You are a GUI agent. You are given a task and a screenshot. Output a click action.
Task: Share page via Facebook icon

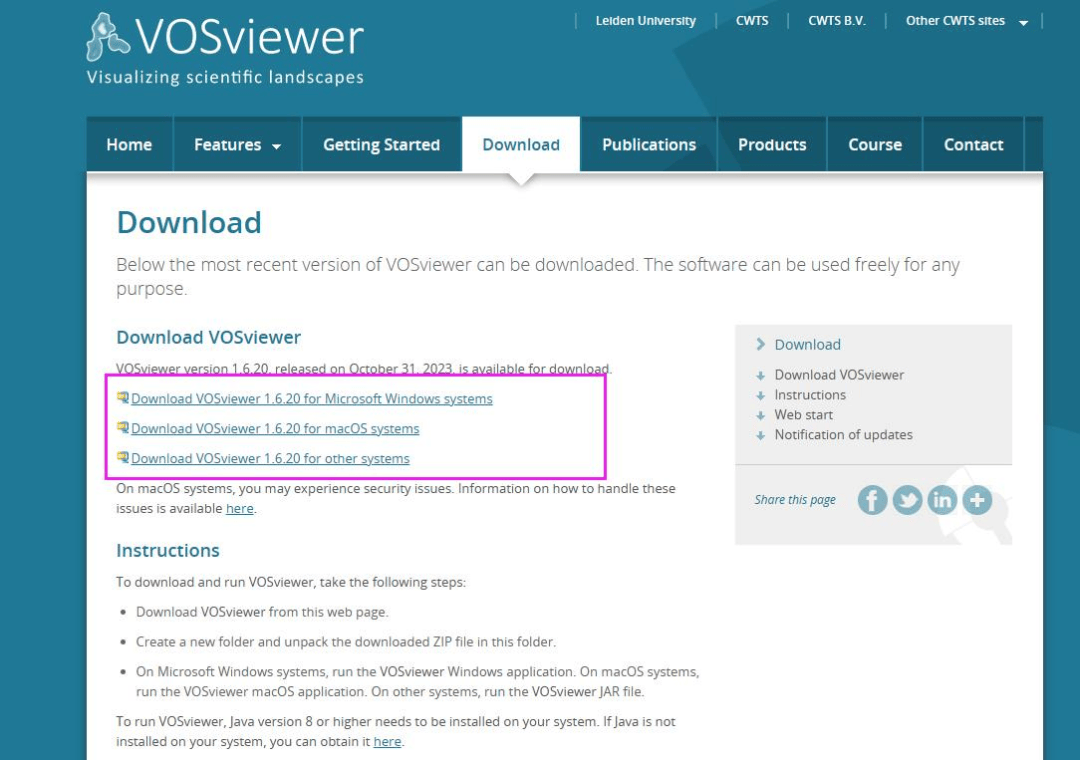[872, 500]
